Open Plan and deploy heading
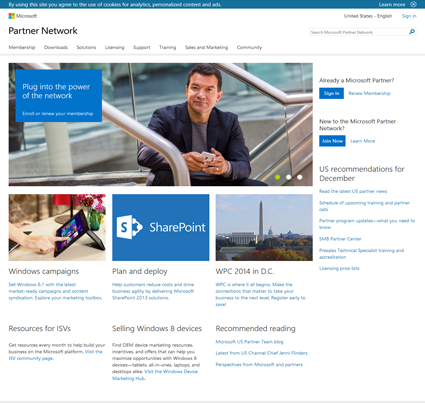The width and height of the screenshot is (425, 403). [x=140, y=271]
